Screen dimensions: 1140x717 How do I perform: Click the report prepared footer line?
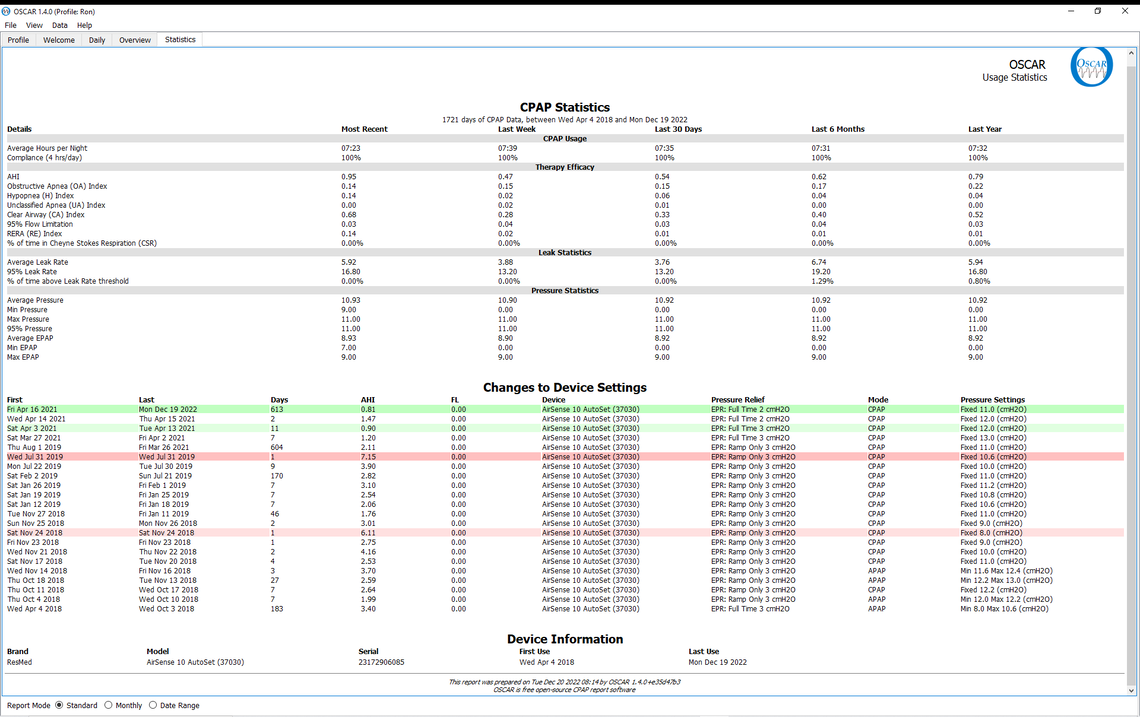point(565,682)
